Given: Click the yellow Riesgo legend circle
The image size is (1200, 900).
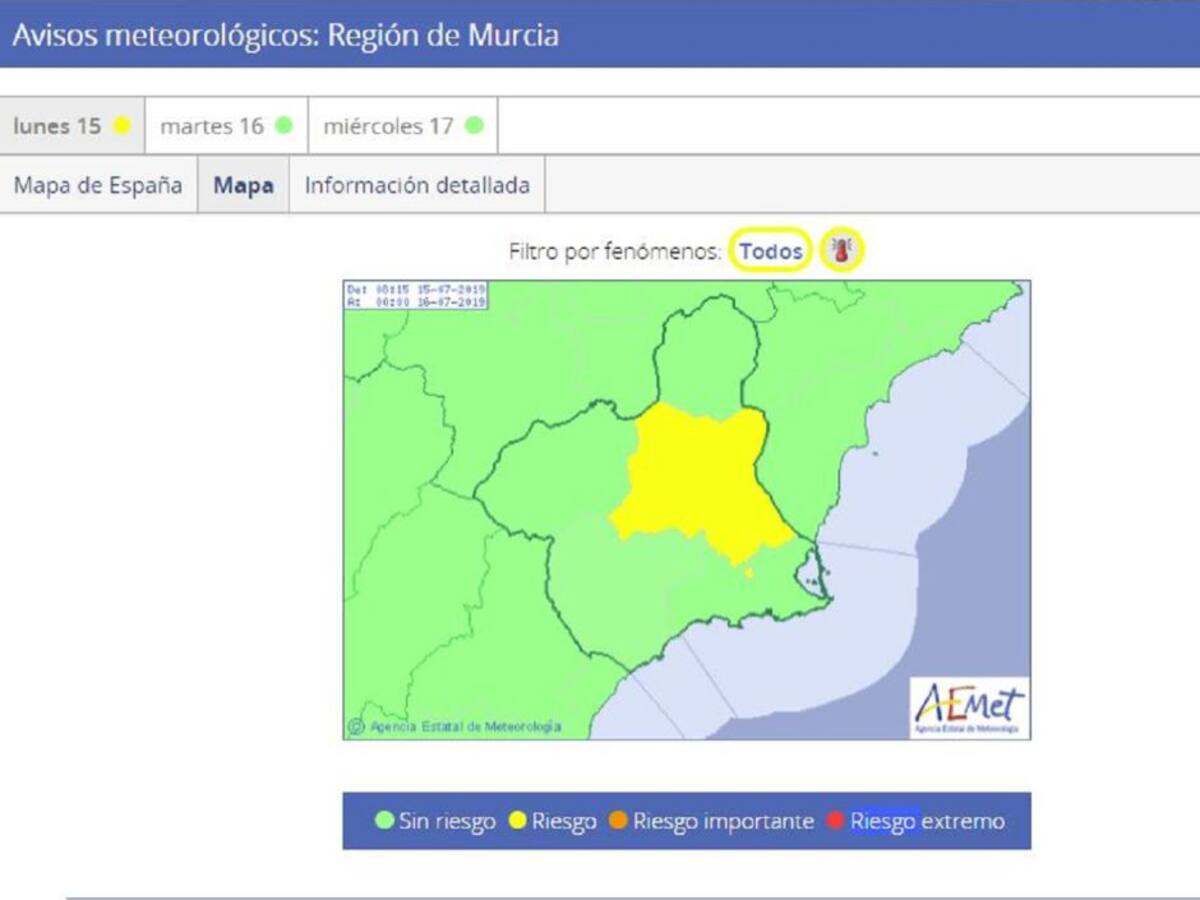Looking at the screenshot, I should (x=518, y=822).
